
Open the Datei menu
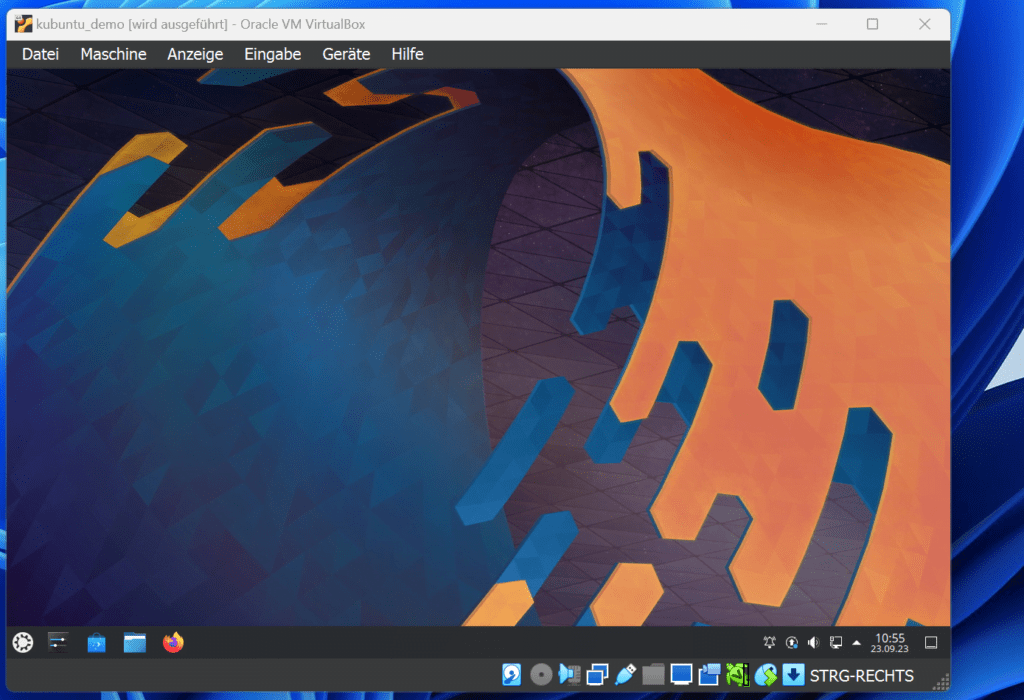point(40,54)
